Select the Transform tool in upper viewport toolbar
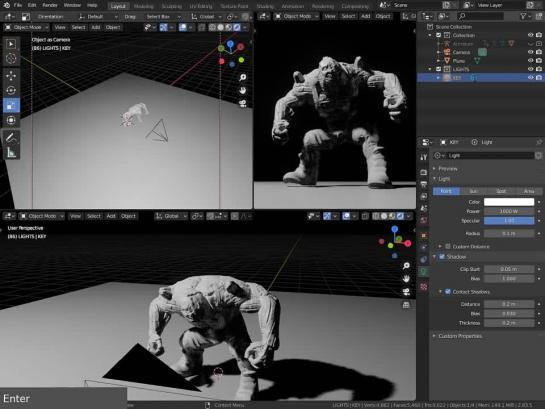 [11, 120]
